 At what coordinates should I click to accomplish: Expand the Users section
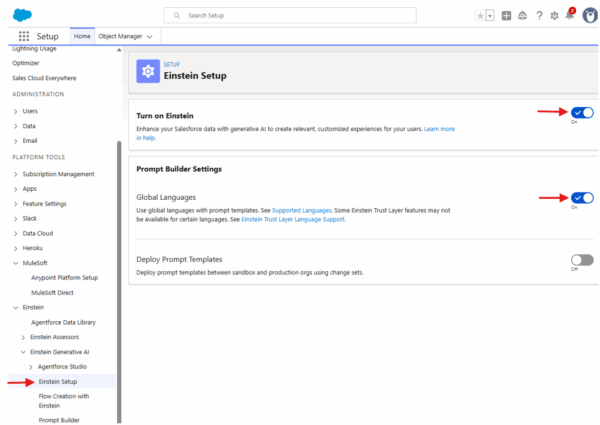16,111
